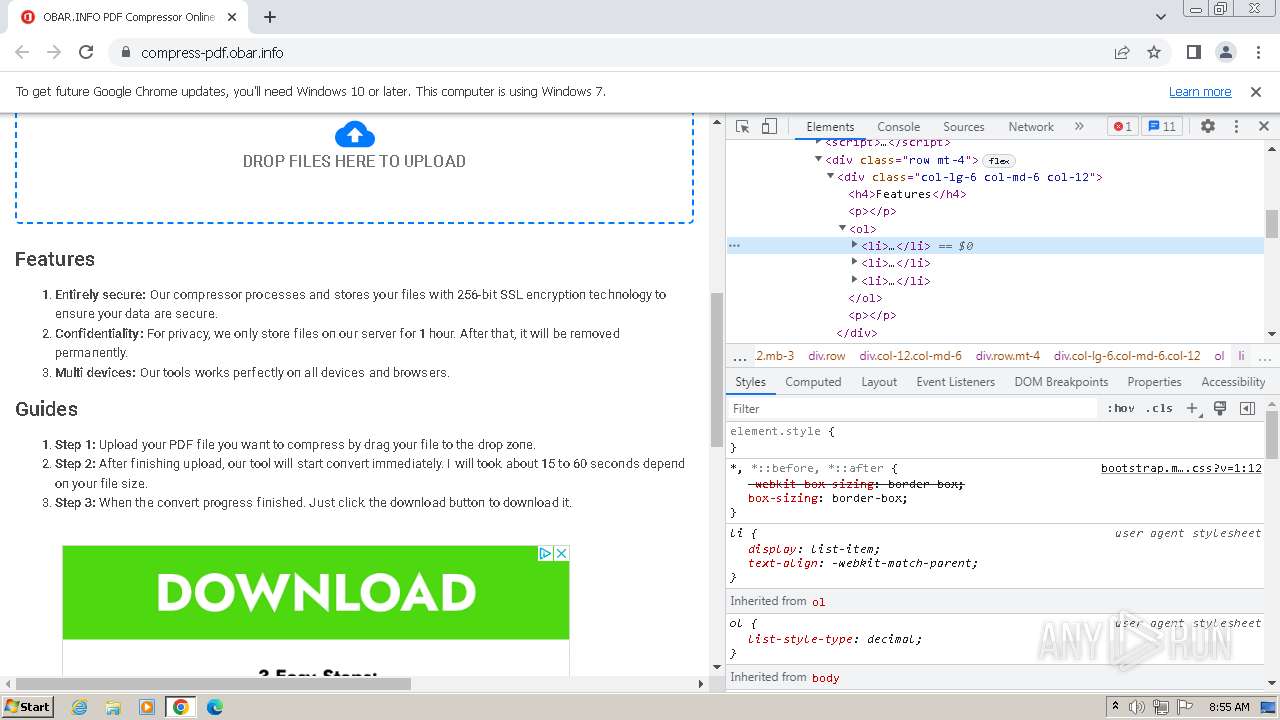Open a new tab with plus button

click(x=270, y=17)
